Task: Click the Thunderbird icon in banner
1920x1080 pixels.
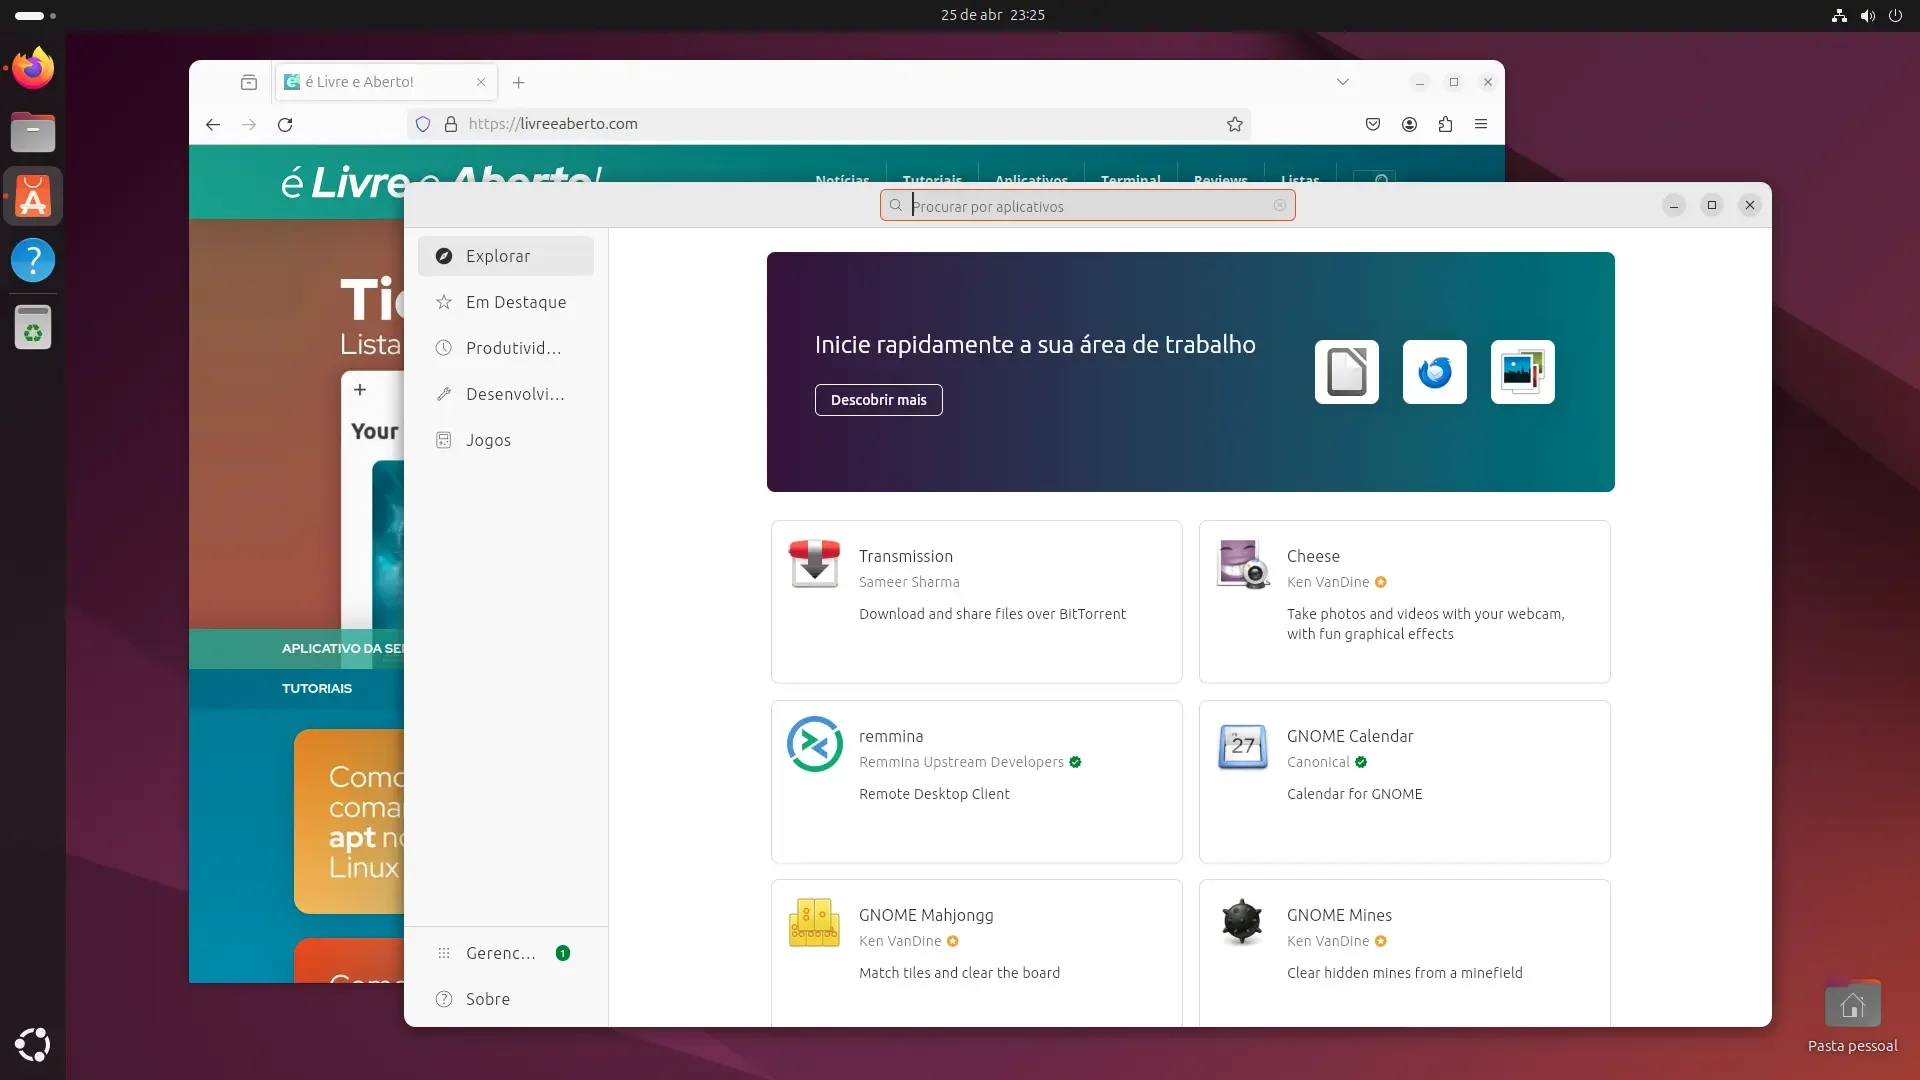Action: (1435, 372)
